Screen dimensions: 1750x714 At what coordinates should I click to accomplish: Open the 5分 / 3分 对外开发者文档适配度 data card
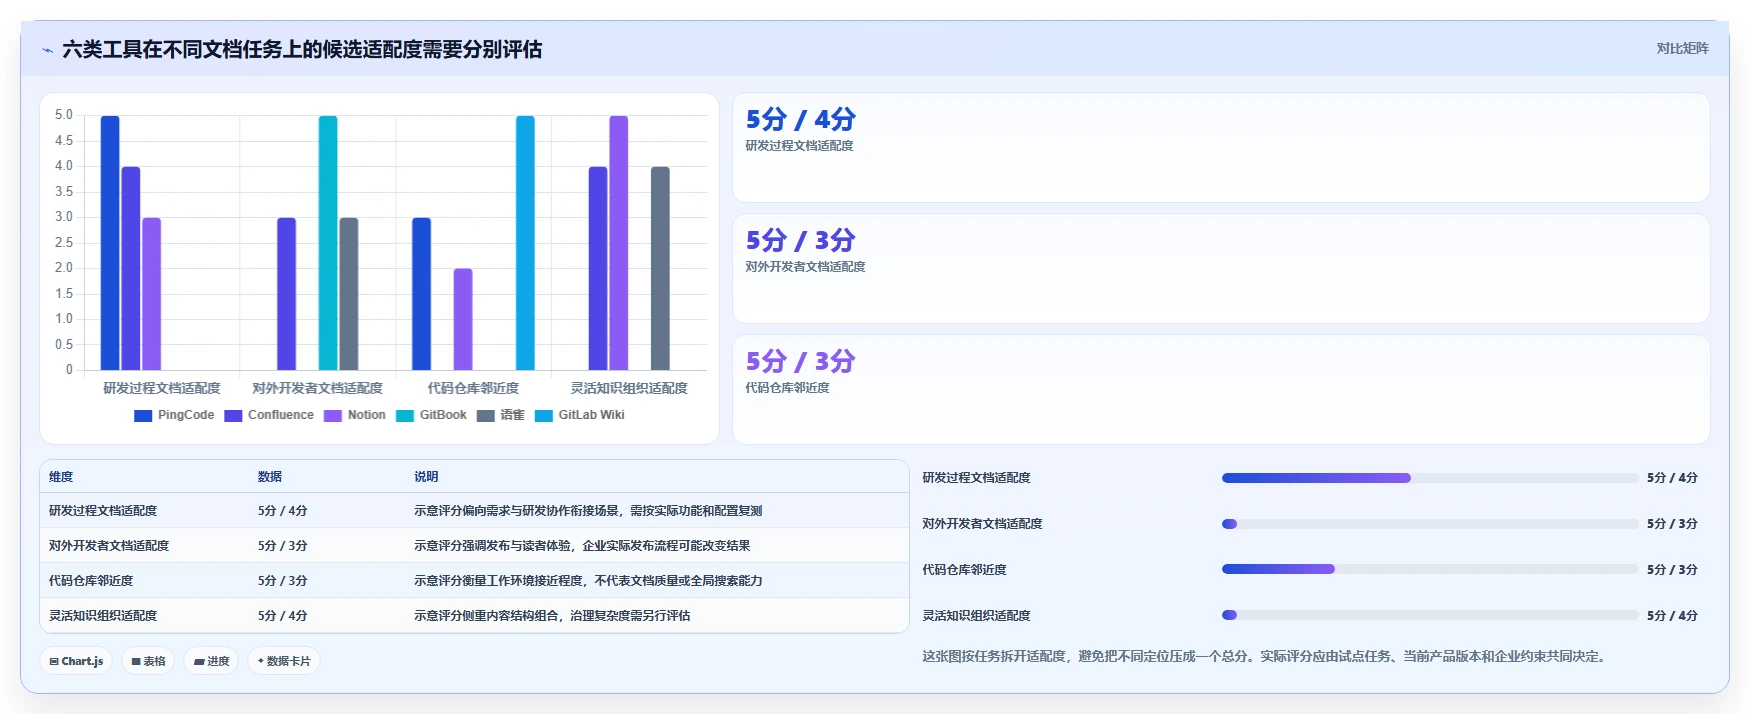[1221, 268]
